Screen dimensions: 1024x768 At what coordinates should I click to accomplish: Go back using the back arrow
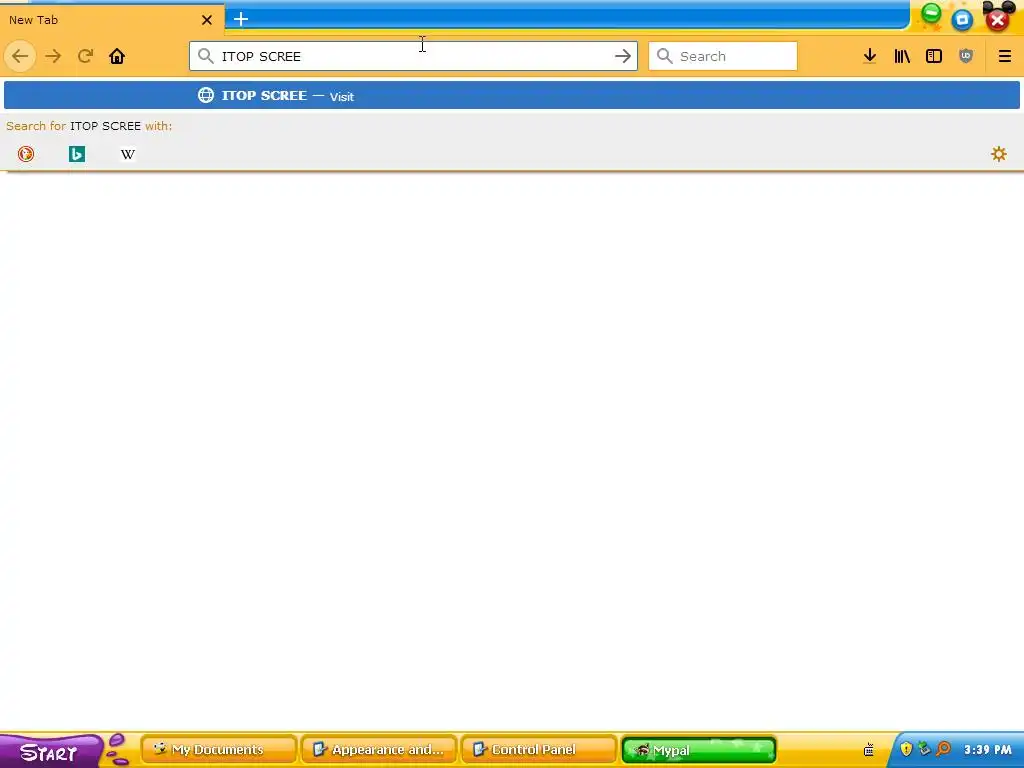pyautogui.click(x=20, y=56)
